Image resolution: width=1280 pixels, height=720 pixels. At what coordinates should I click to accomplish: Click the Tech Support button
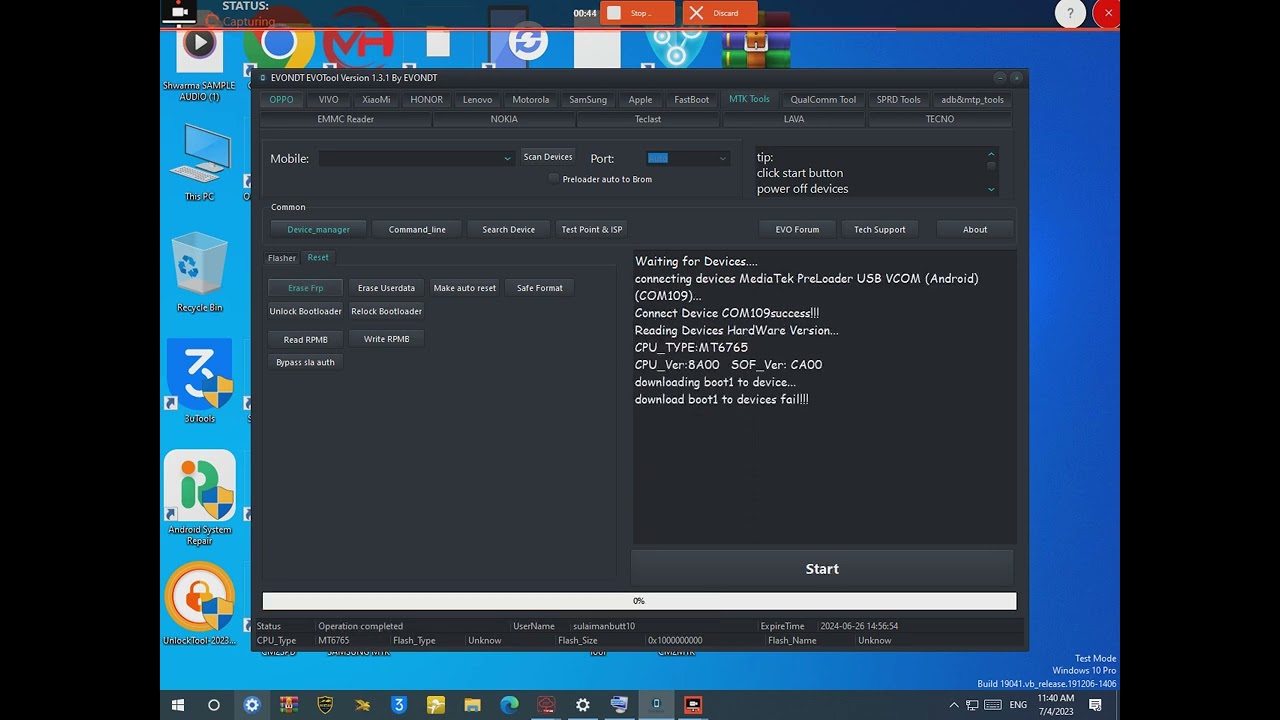click(x=880, y=229)
